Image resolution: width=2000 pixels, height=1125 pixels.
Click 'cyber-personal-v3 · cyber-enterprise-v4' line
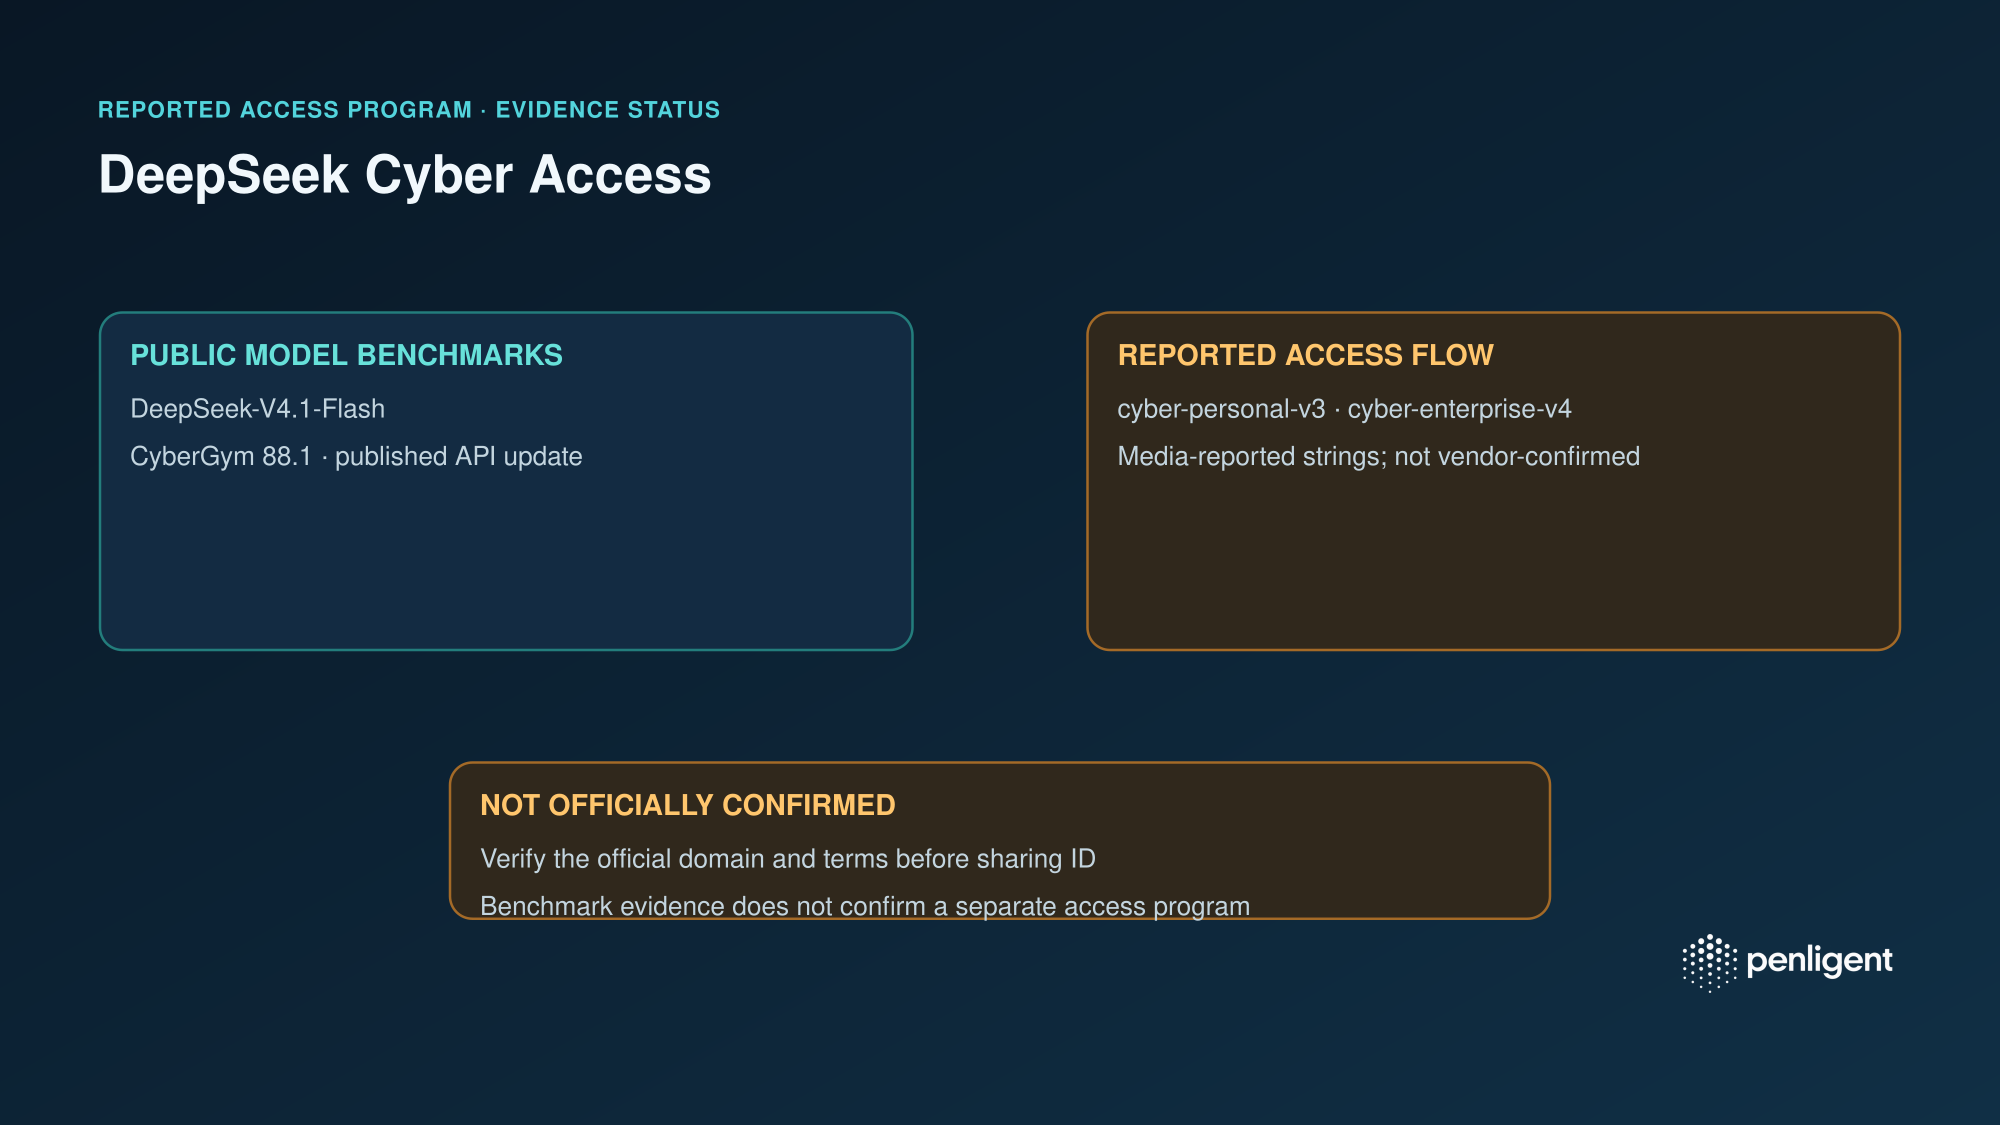point(1344,409)
